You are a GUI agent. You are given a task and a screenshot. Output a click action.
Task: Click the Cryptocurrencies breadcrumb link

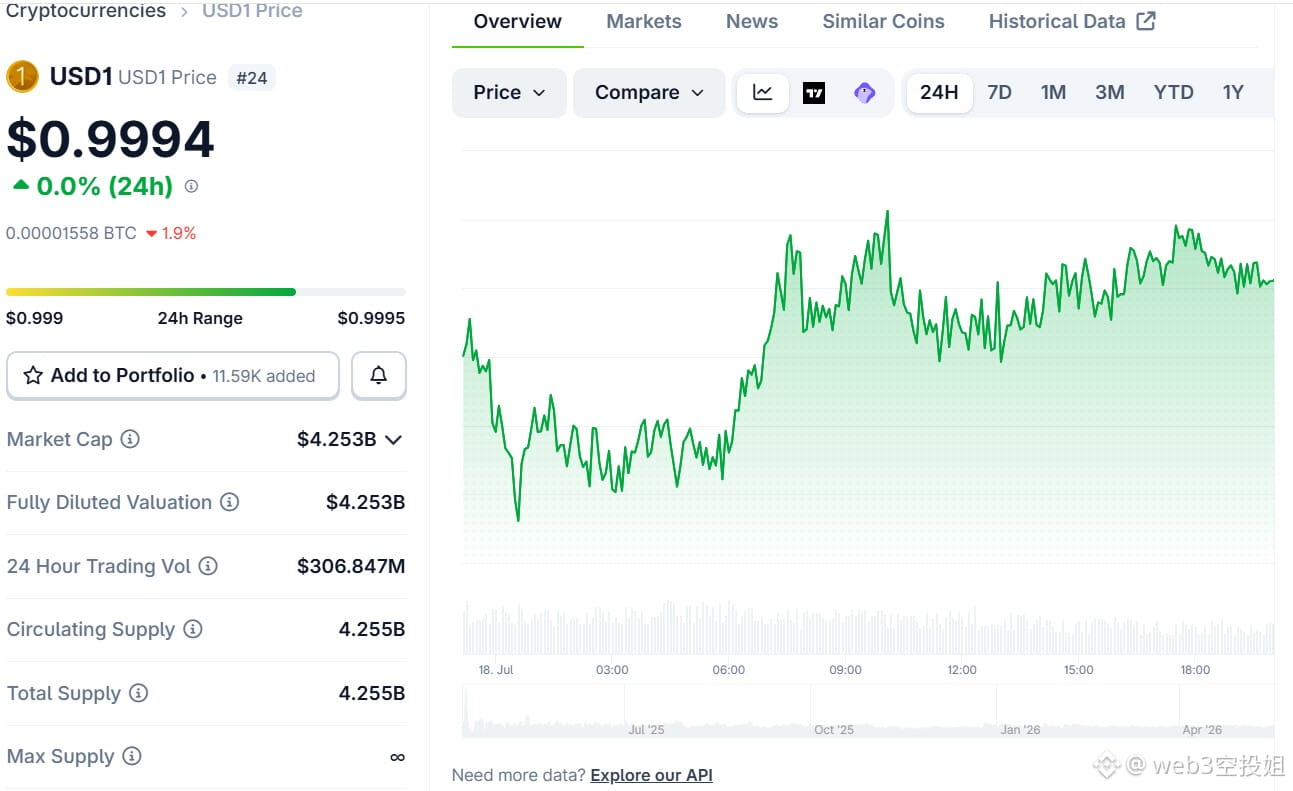click(x=86, y=11)
